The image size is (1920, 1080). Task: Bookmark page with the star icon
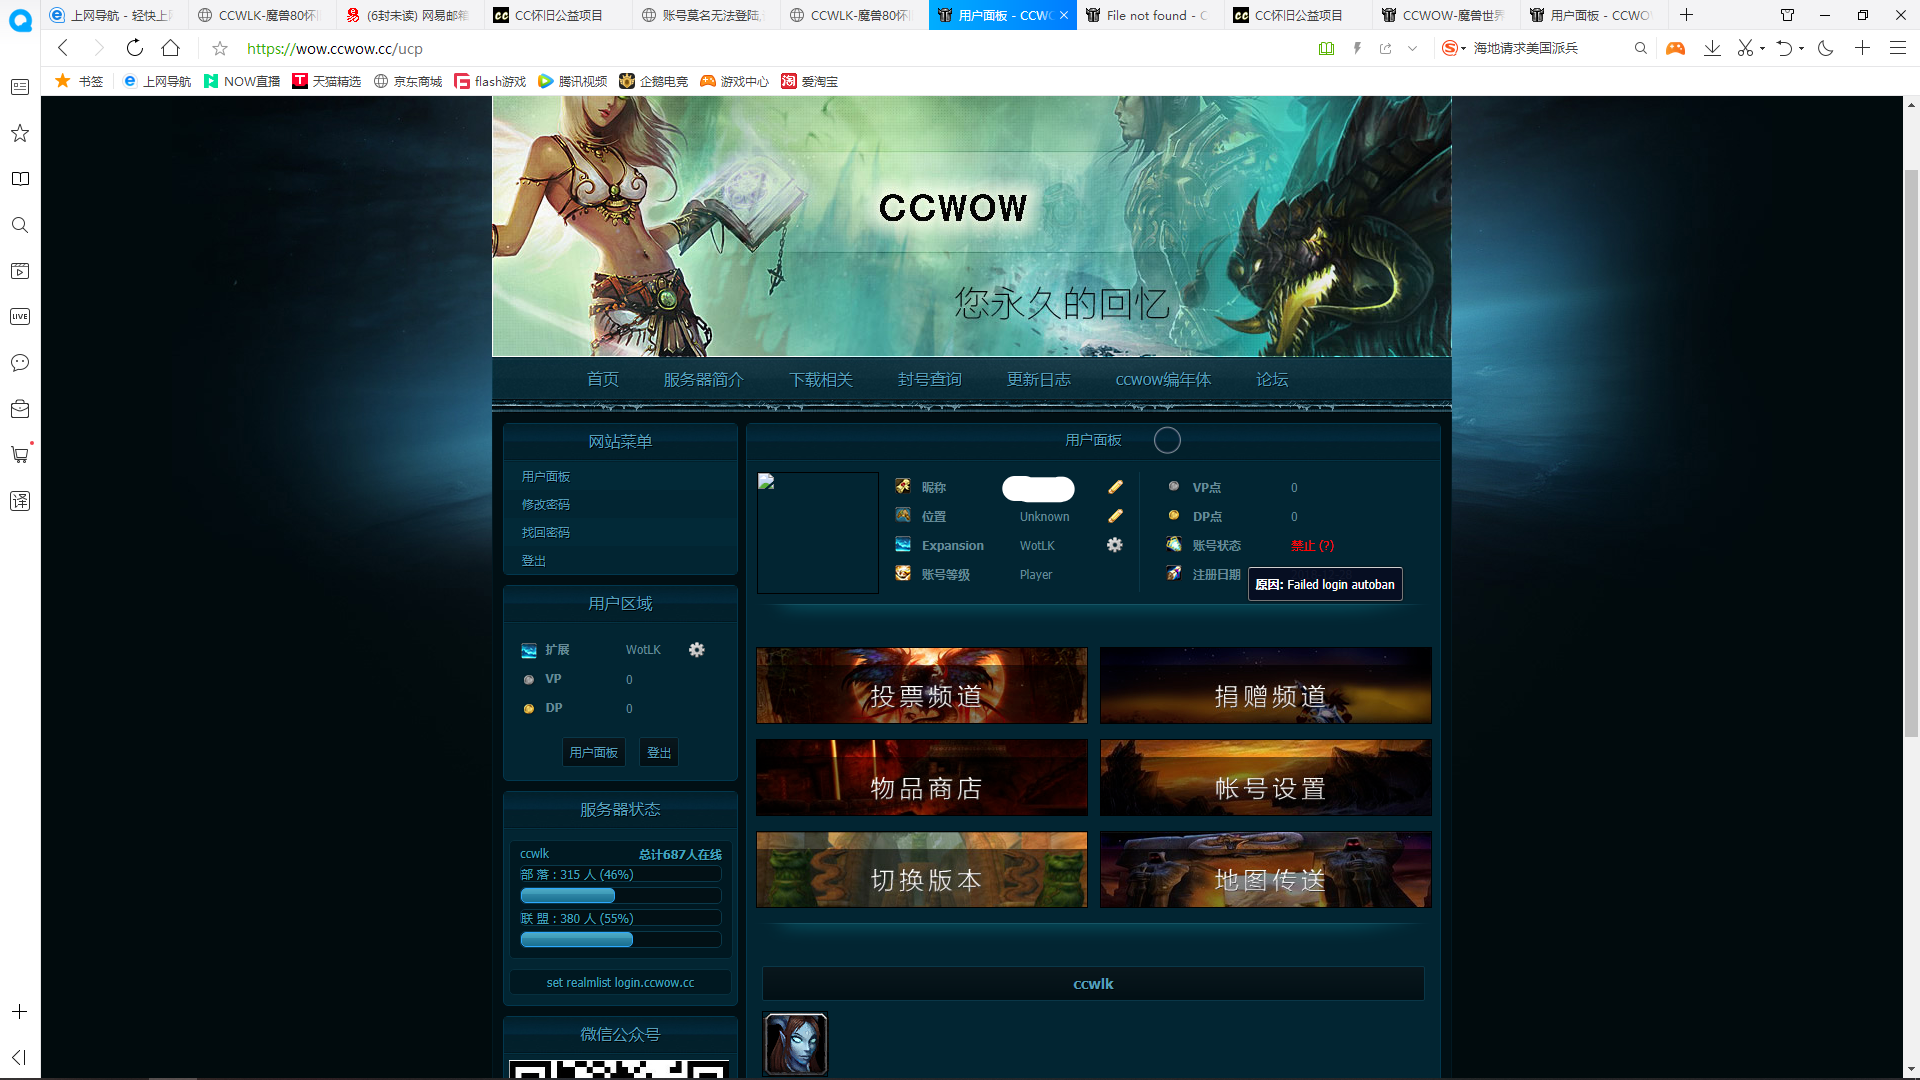pyautogui.click(x=220, y=48)
